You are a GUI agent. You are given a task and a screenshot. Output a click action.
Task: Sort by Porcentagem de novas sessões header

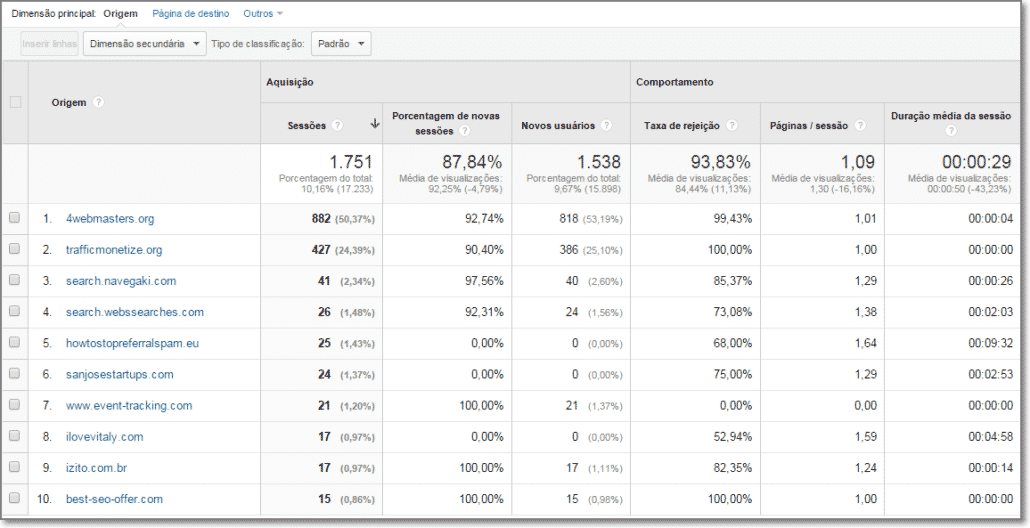tap(446, 123)
